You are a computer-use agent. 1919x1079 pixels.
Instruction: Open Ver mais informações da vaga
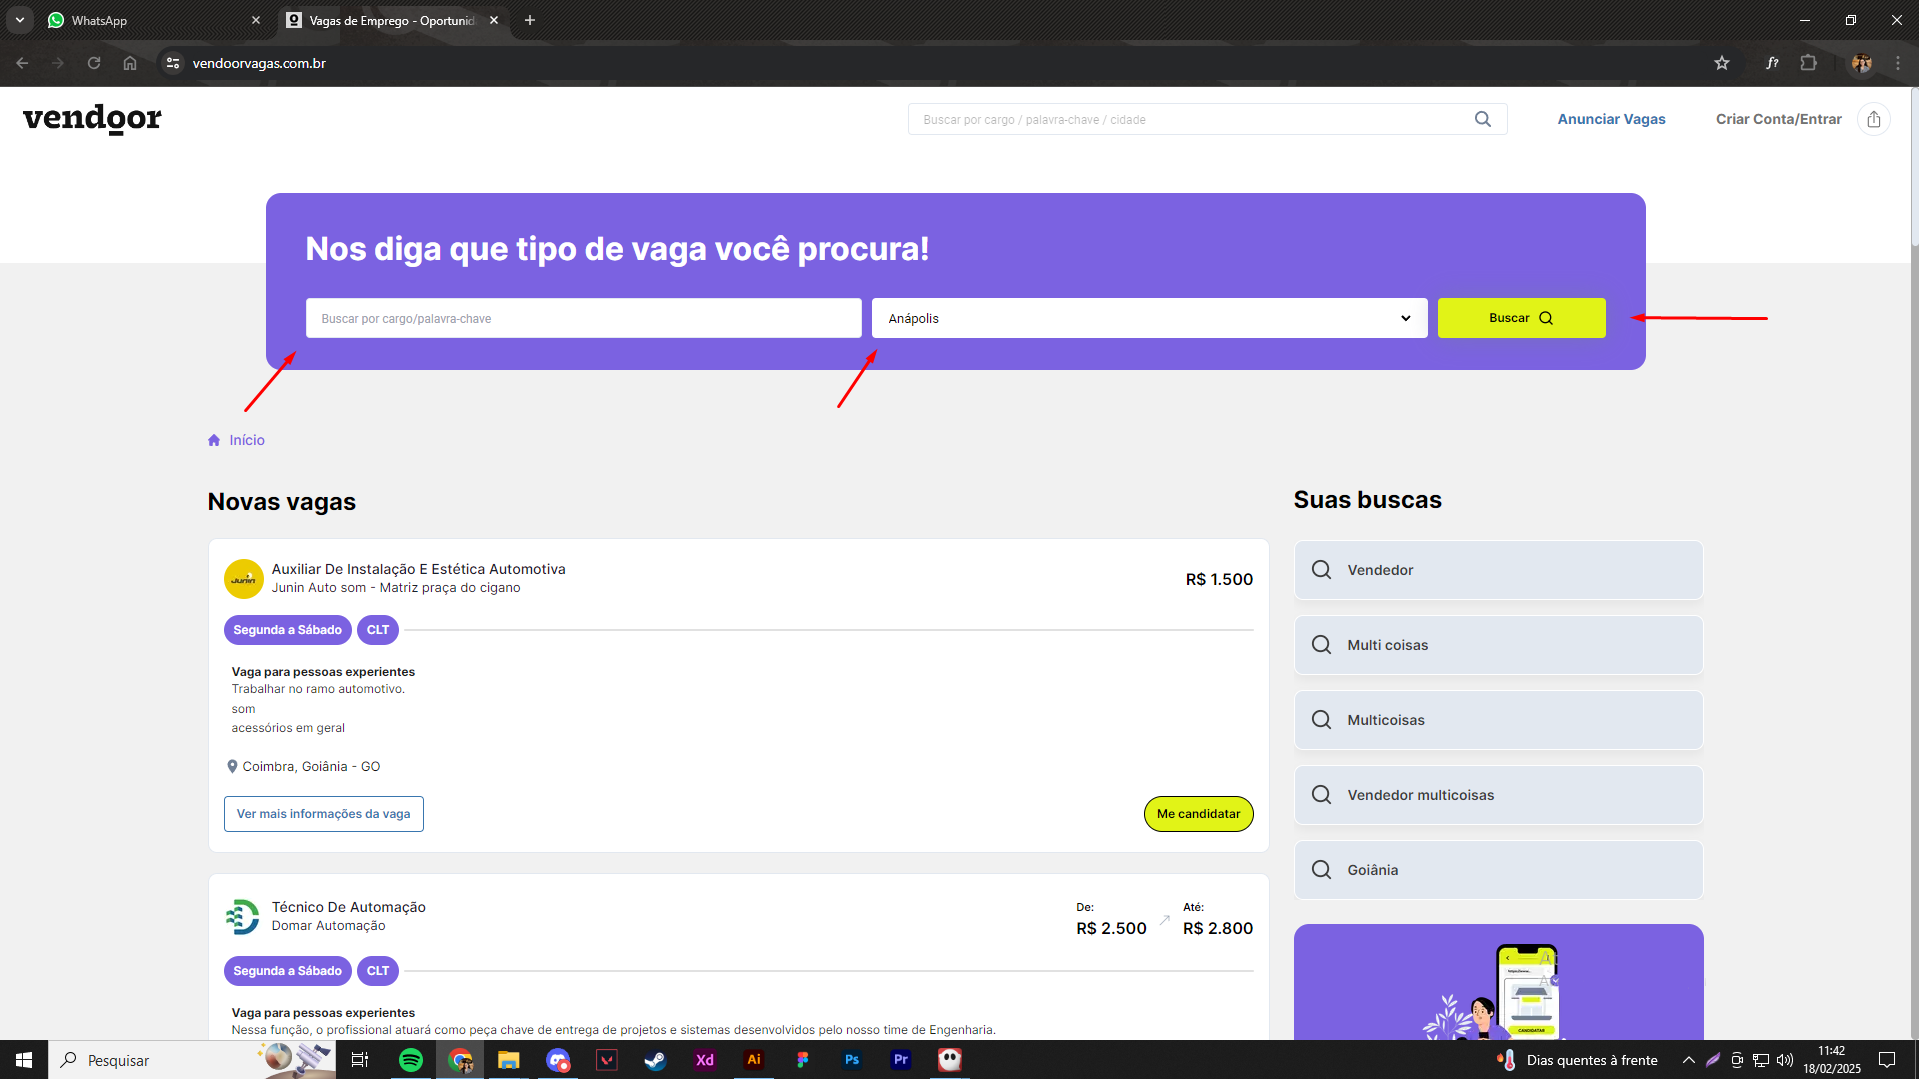point(323,814)
